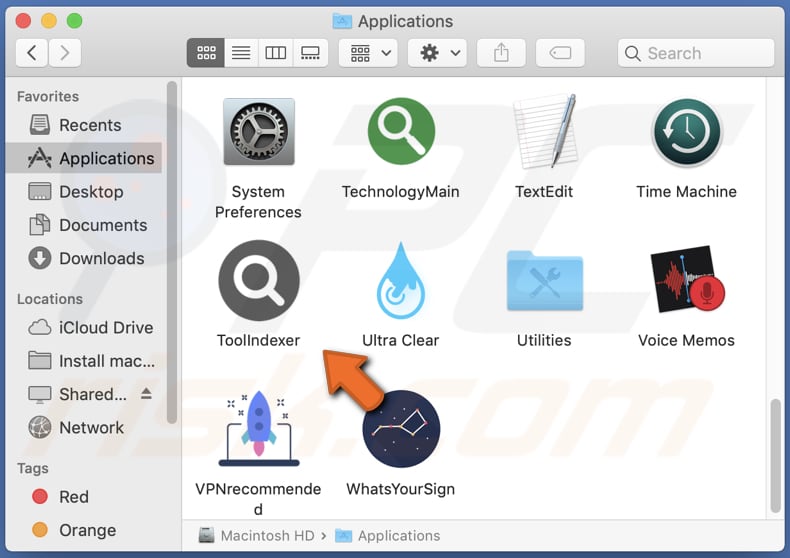This screenshot has height=558, width=790.
Task: Select the Orange tag
Action: click(x=84, y=530)
